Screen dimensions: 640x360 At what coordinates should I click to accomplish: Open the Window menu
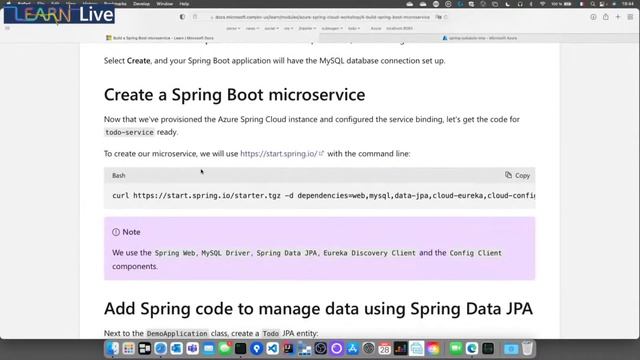click(164, 4)
